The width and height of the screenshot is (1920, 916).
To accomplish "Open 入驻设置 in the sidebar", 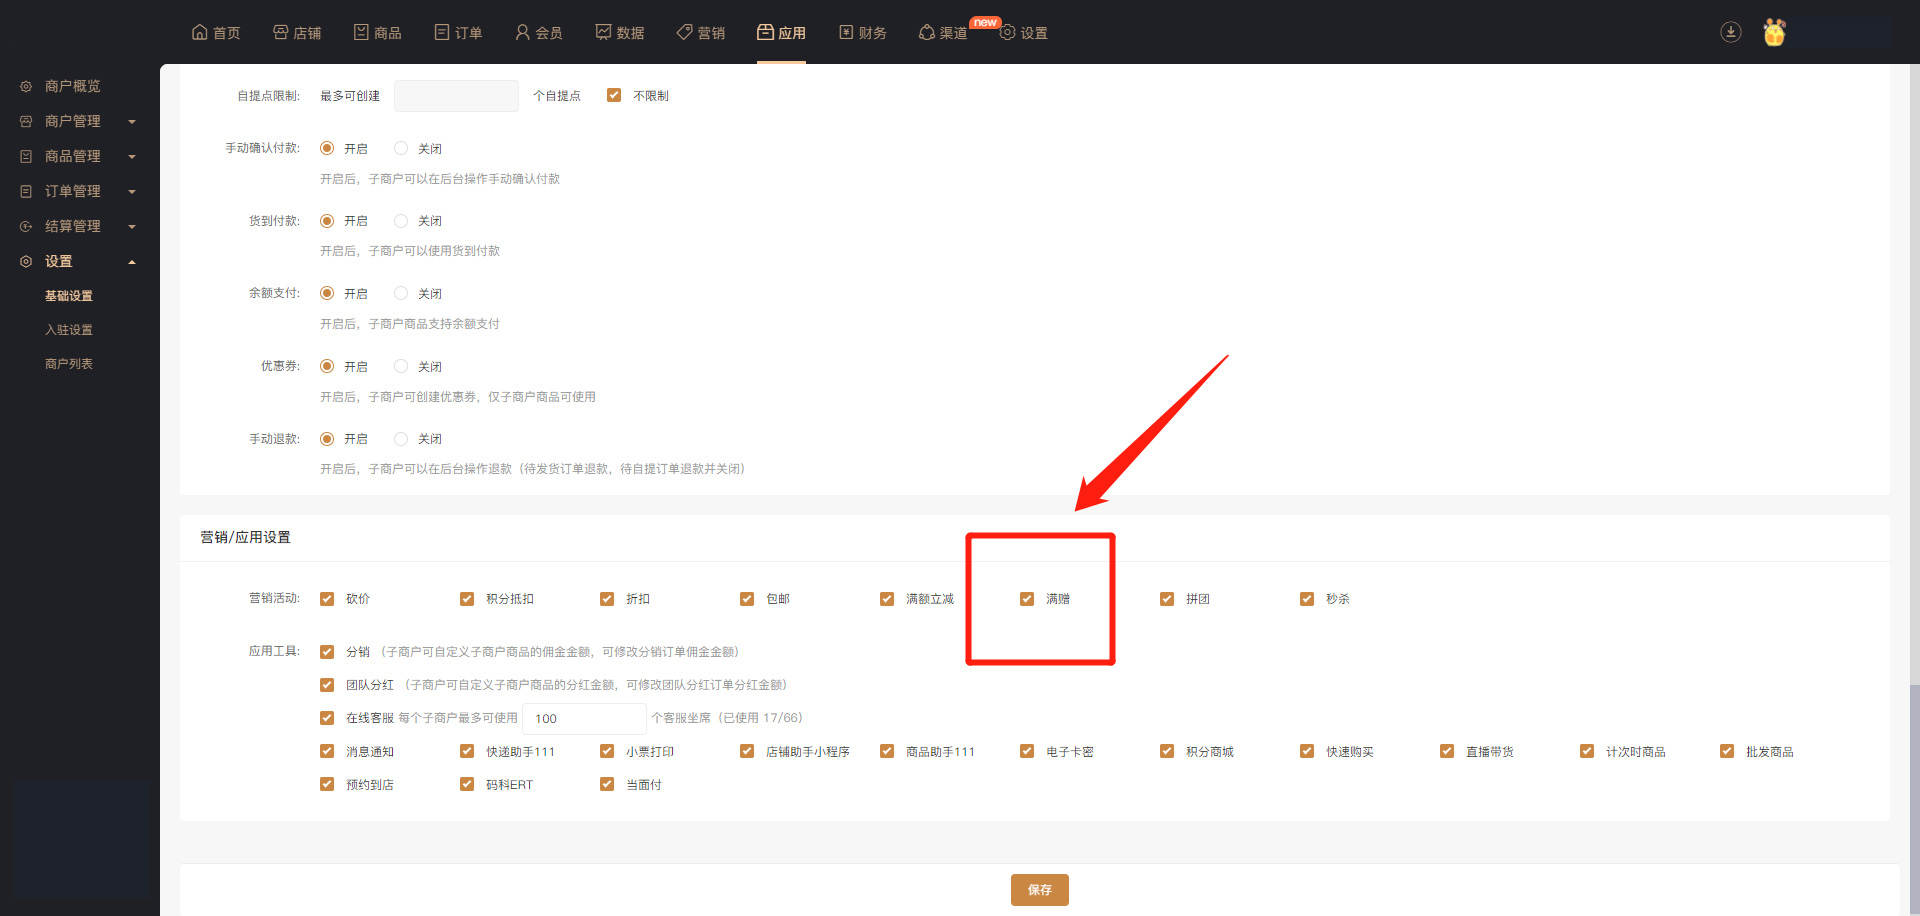I will click(69, 330).
